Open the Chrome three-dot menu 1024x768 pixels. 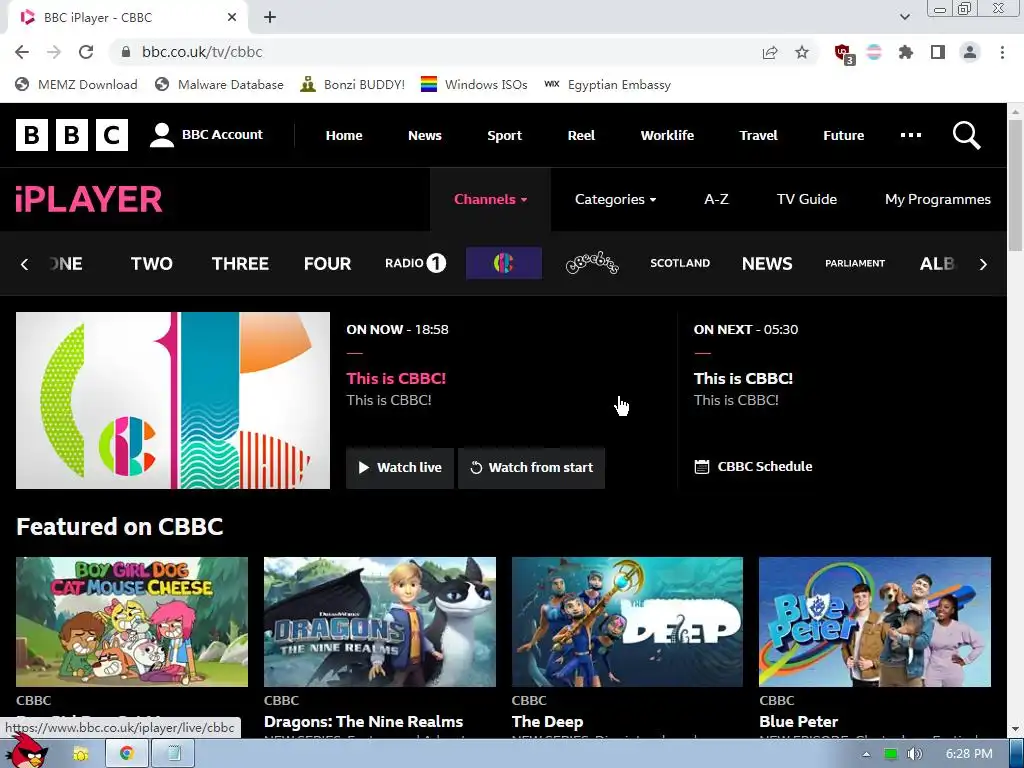1002,52
